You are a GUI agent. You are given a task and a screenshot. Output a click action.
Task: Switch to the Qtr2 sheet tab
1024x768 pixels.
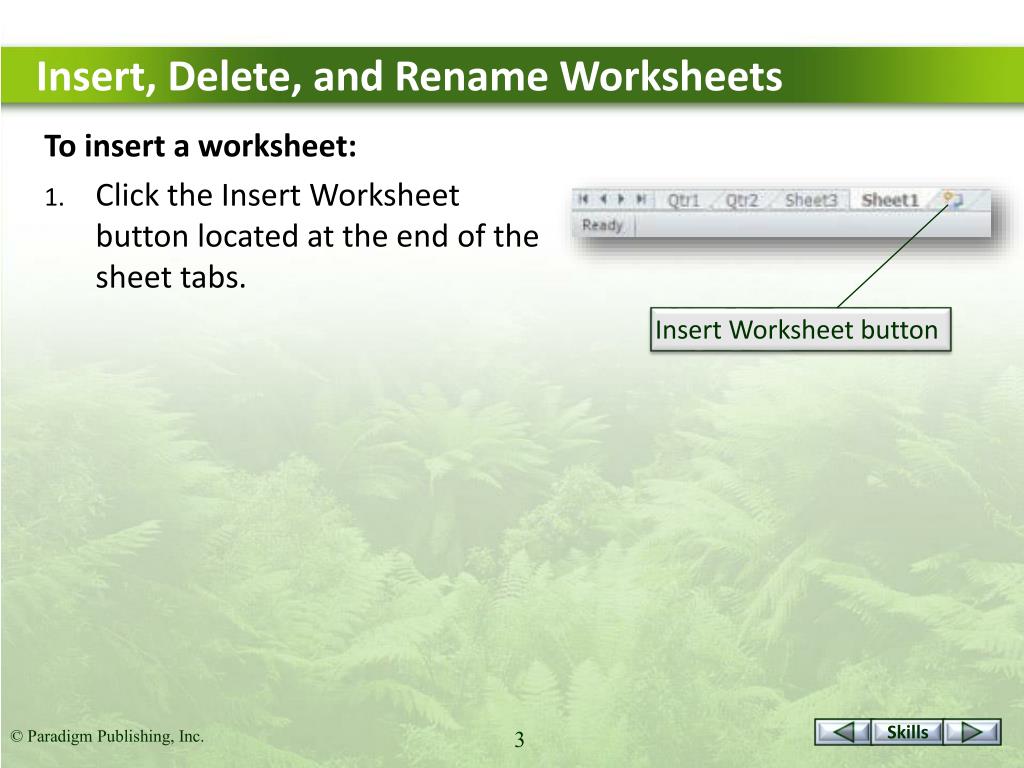tap(742, 200)
